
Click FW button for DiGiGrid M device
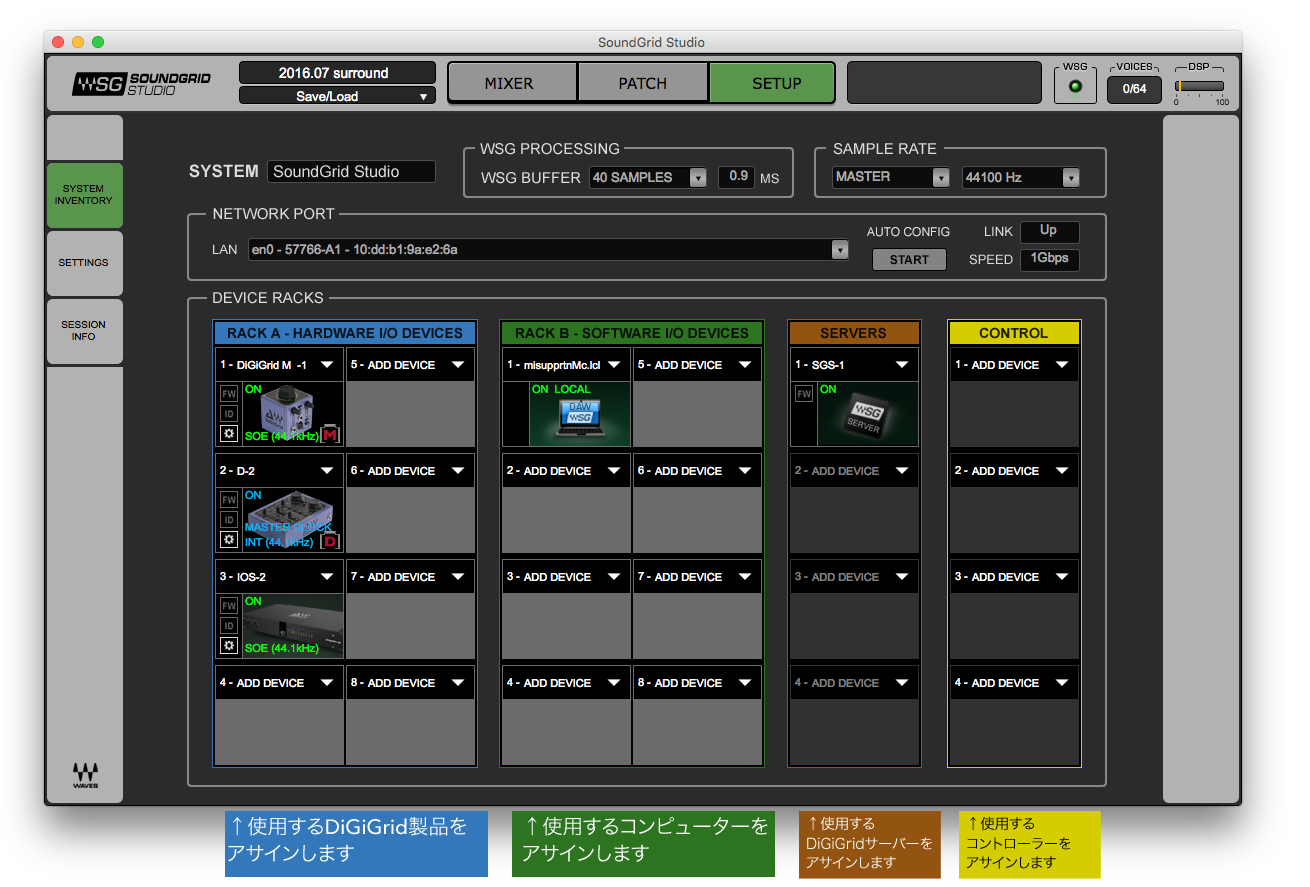click(229, 394)
